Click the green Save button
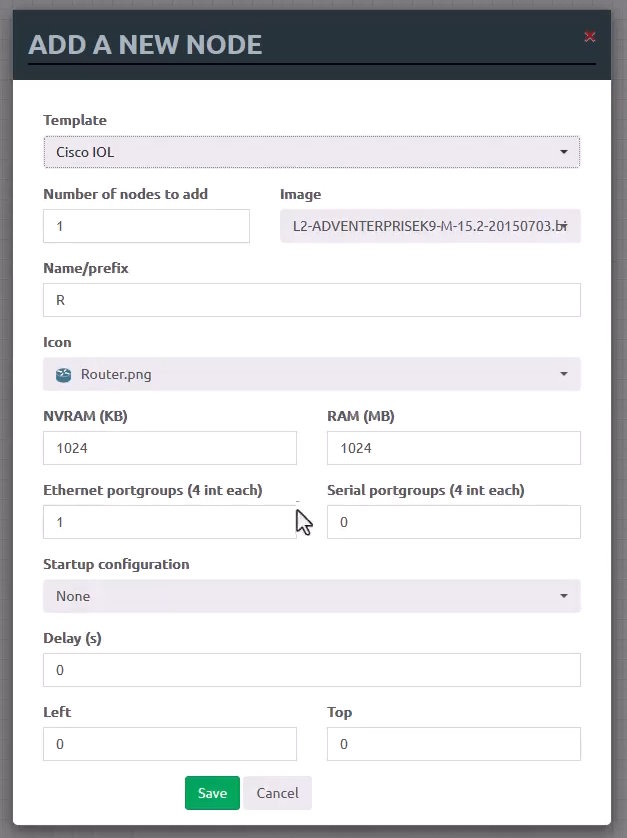This screenshot has width=627, height=838. [212, 793]
